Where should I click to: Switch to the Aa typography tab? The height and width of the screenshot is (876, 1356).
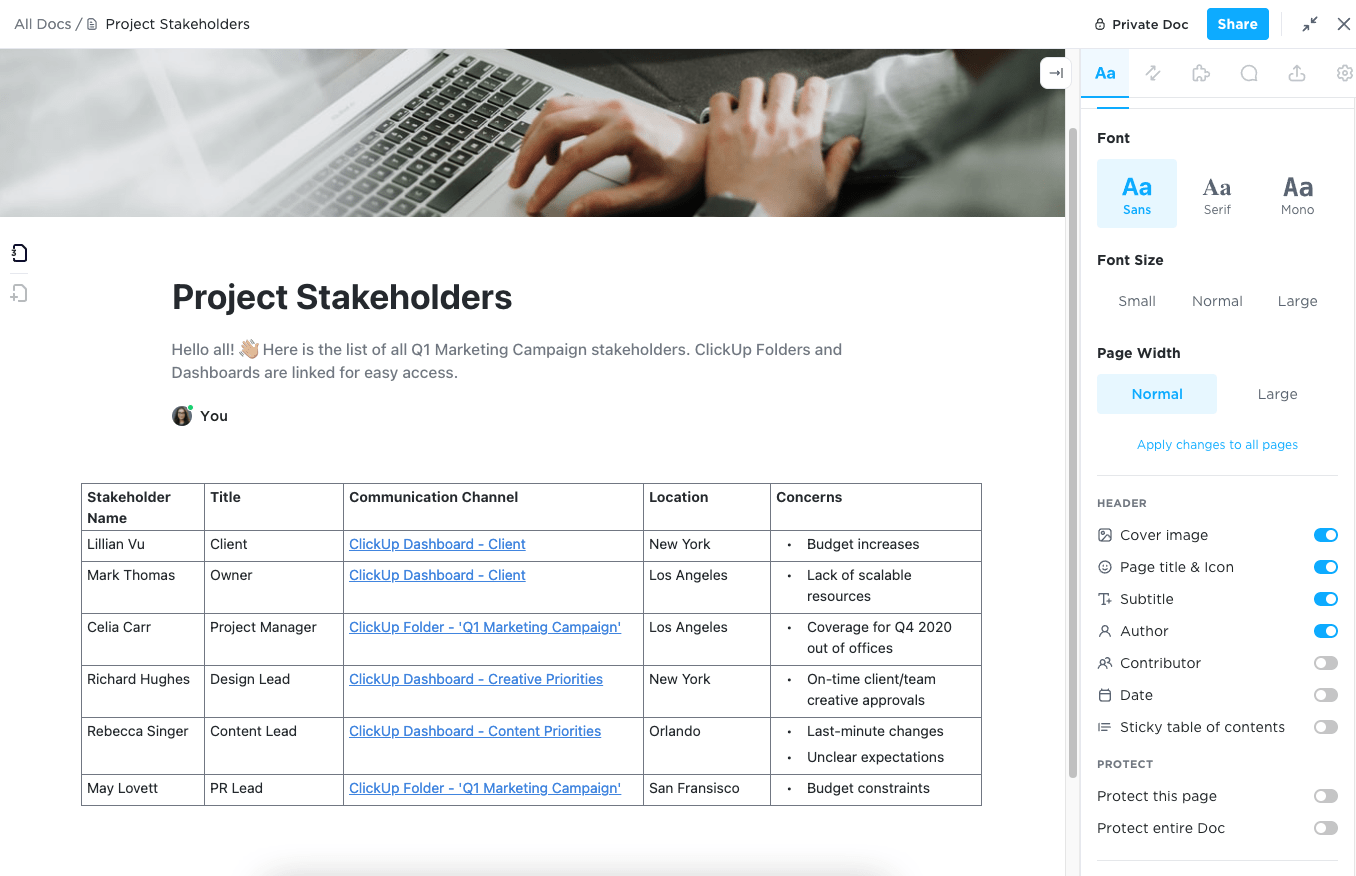coord(1105,73)
